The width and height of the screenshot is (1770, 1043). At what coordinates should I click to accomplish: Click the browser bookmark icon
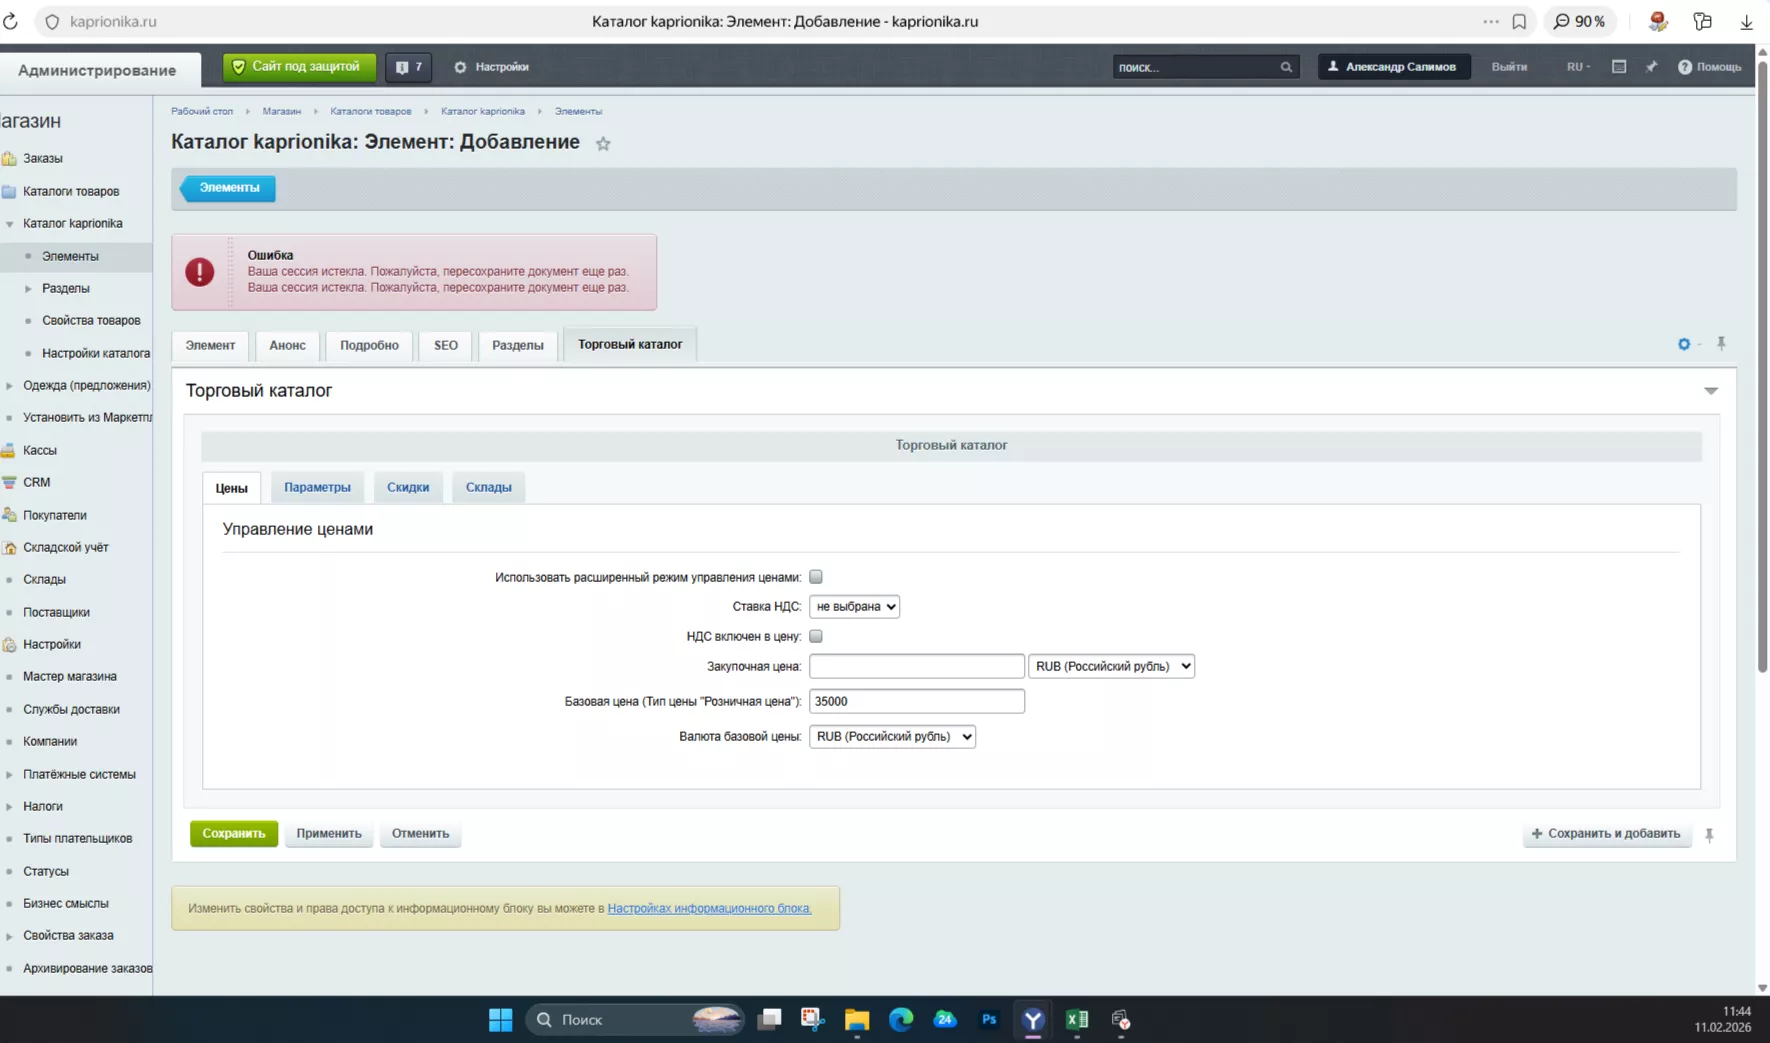(1519, 21)
